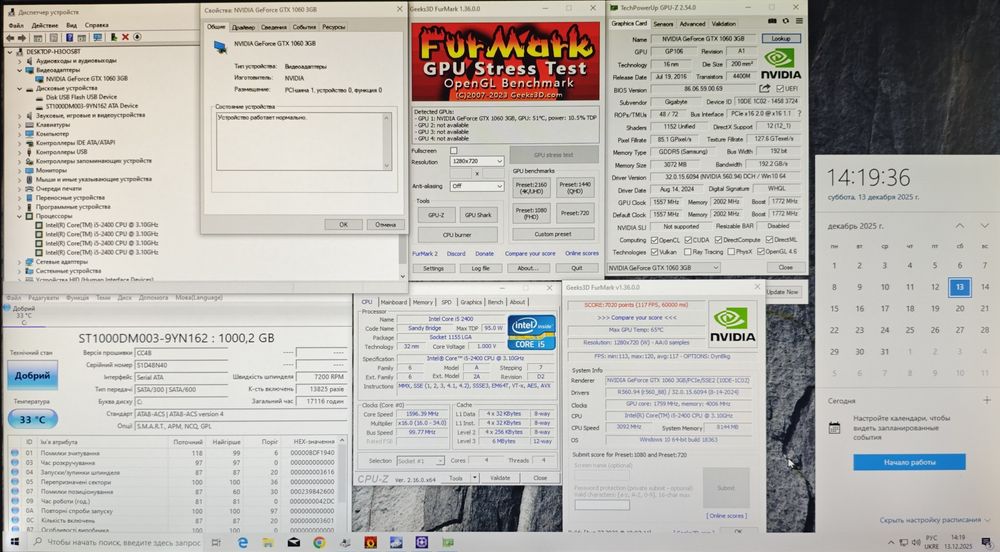Click the scan for hardware changes monitor icon
1000x552 pixels.
98,38
